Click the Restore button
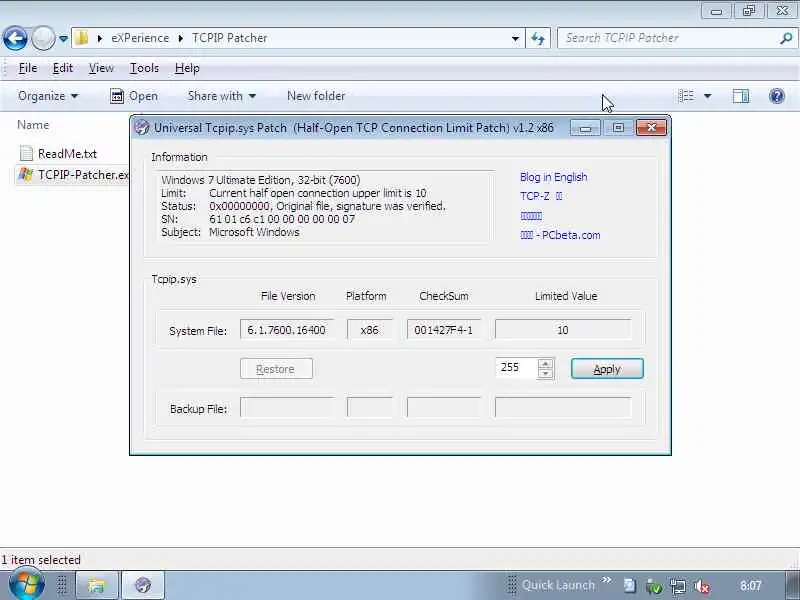This screenshot has width=800, height=600. click(276, 369)
